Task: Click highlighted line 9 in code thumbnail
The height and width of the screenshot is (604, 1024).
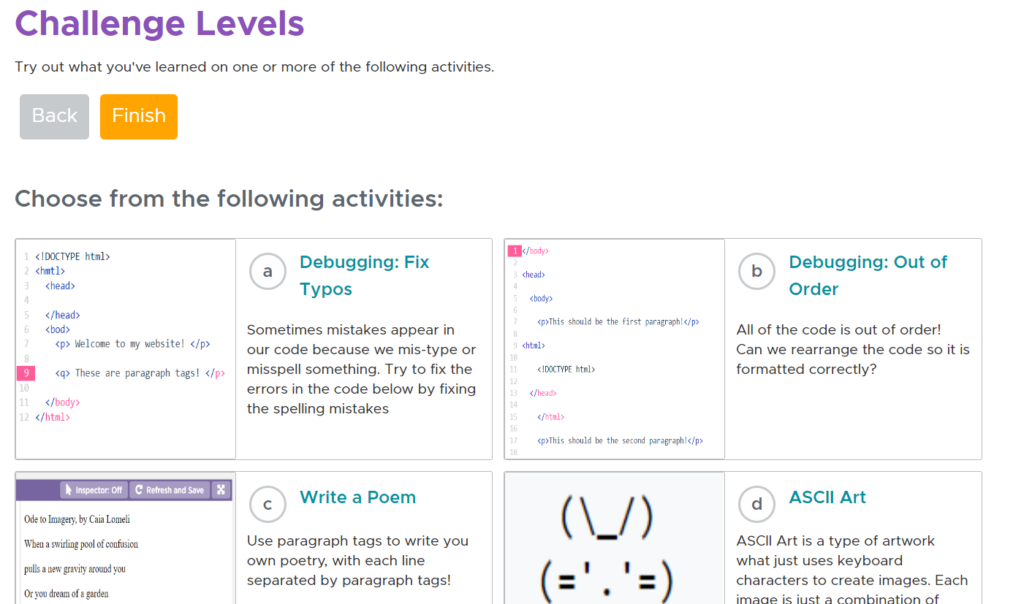Action: [27, 373]
